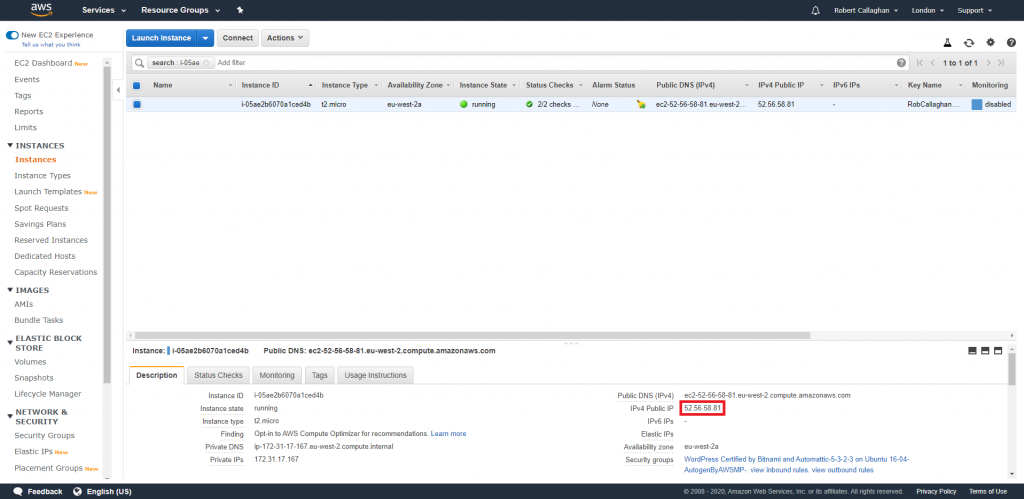The height and width of the screenshot is (499, 1024).
Task: Remove the search : i-05ae filter
Action: (x=206, y=63)
